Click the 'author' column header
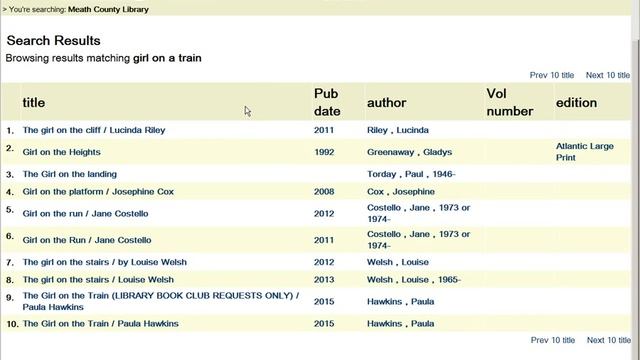This screenshot has height=360, width=640. 387,103
